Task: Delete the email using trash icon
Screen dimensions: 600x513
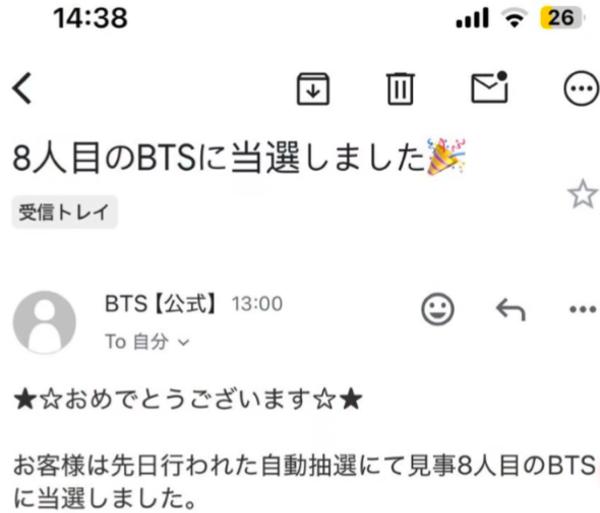Action: coord(400,88)
